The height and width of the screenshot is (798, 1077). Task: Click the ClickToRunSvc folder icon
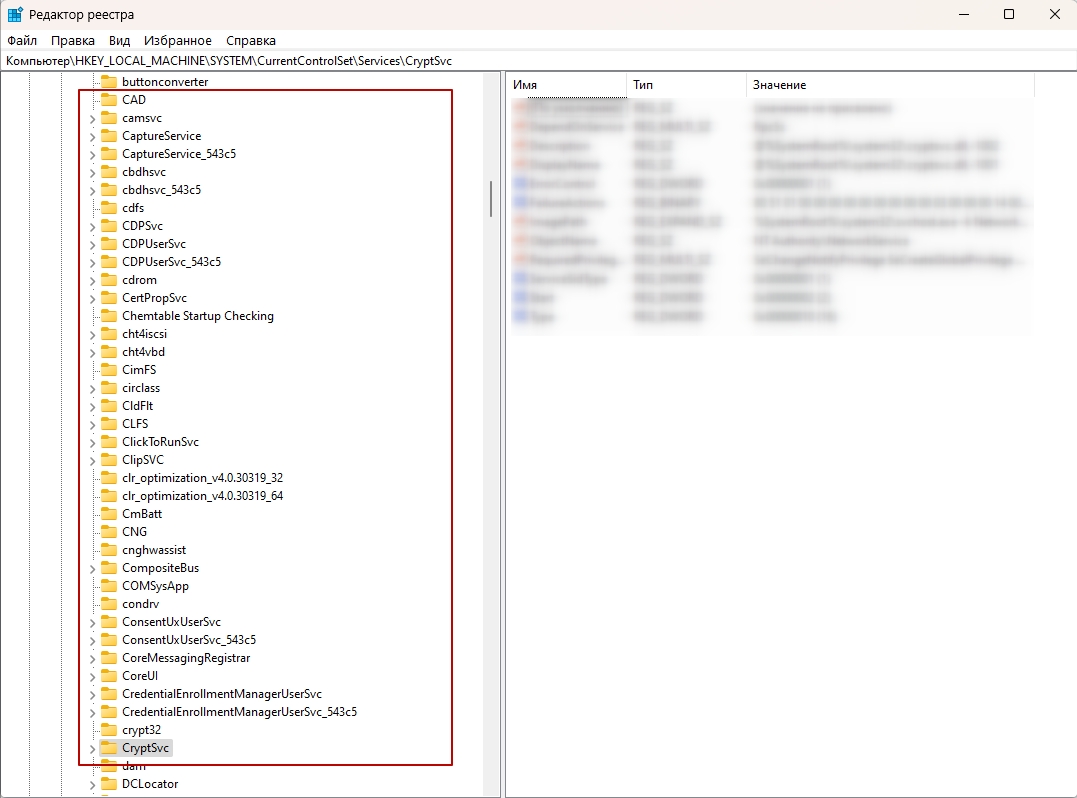[109, 442]
